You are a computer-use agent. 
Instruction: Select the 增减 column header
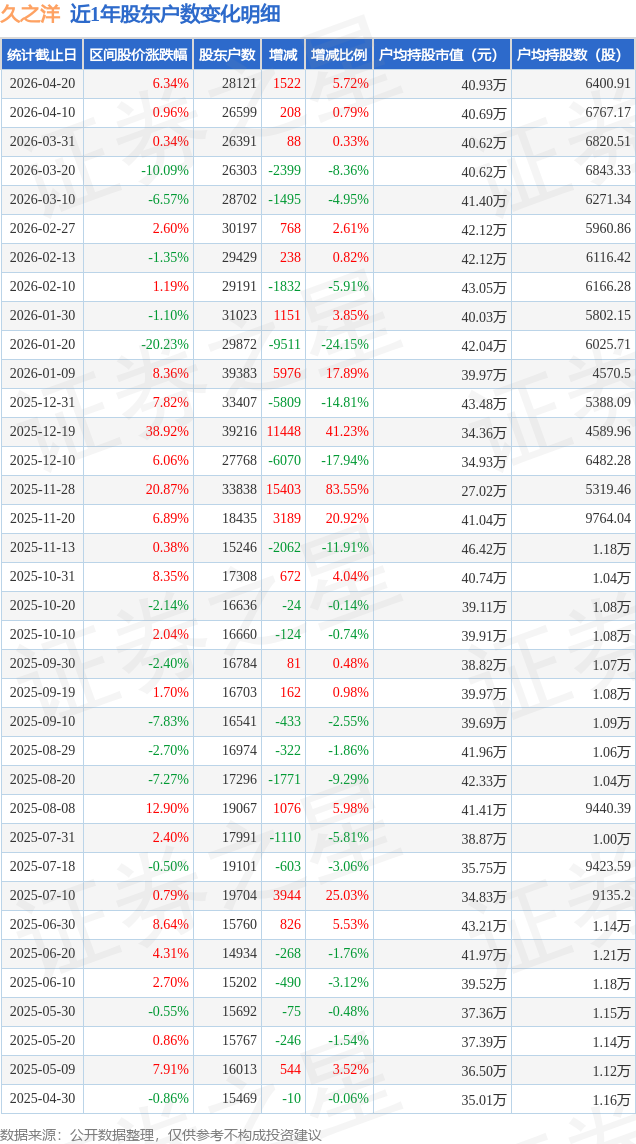tap(284, 55)
